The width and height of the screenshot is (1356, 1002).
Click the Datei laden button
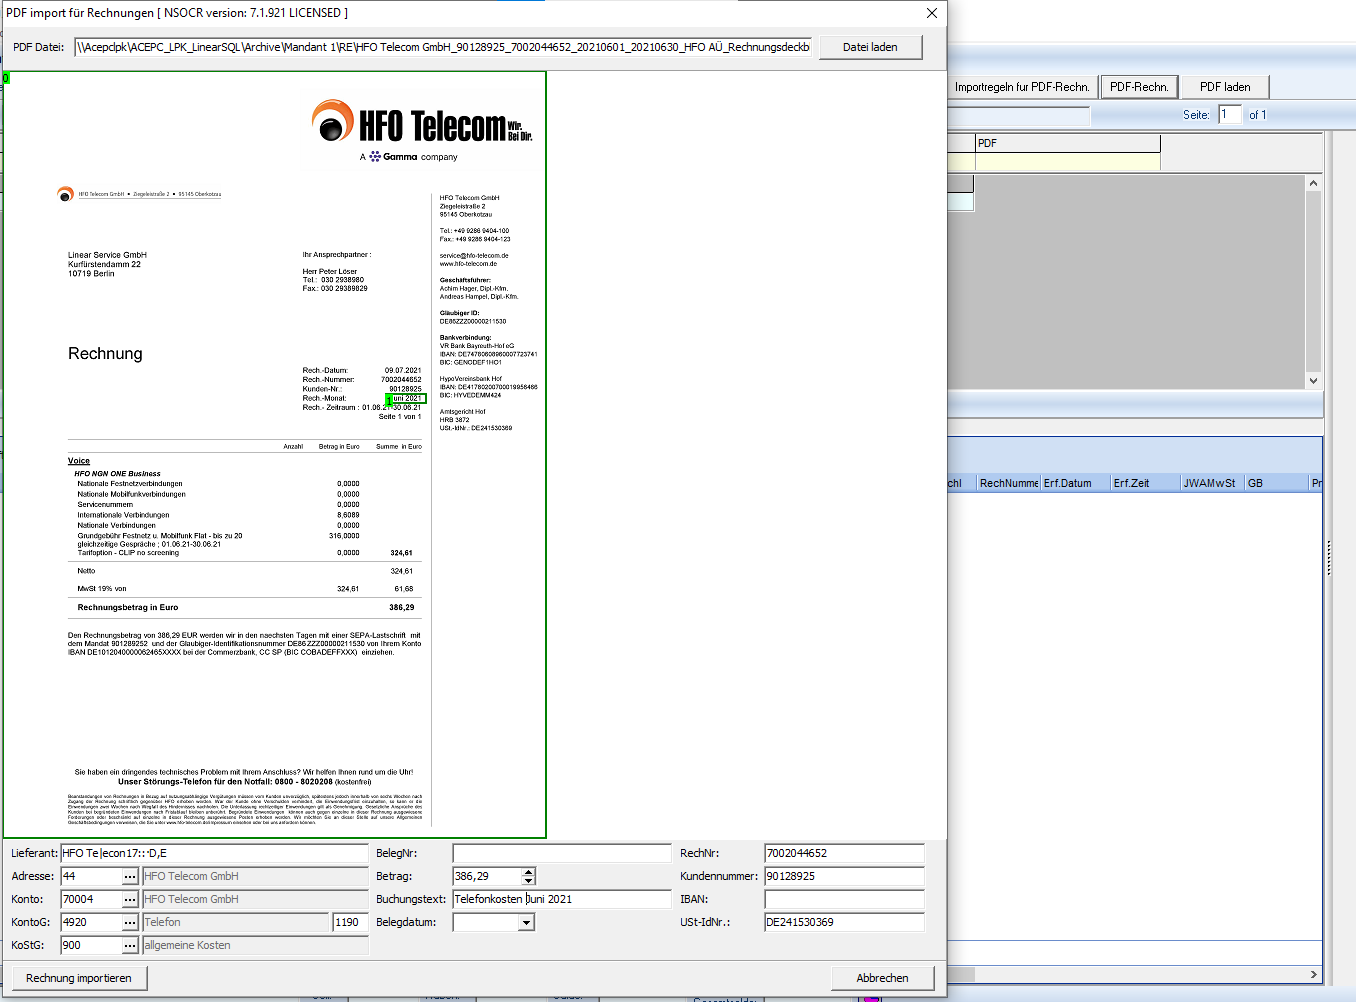(x=870, y=47)
